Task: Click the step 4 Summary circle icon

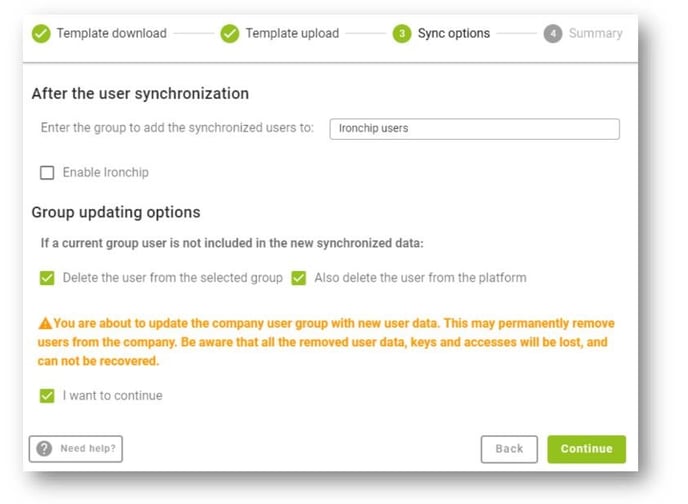Action: (552, 34)
